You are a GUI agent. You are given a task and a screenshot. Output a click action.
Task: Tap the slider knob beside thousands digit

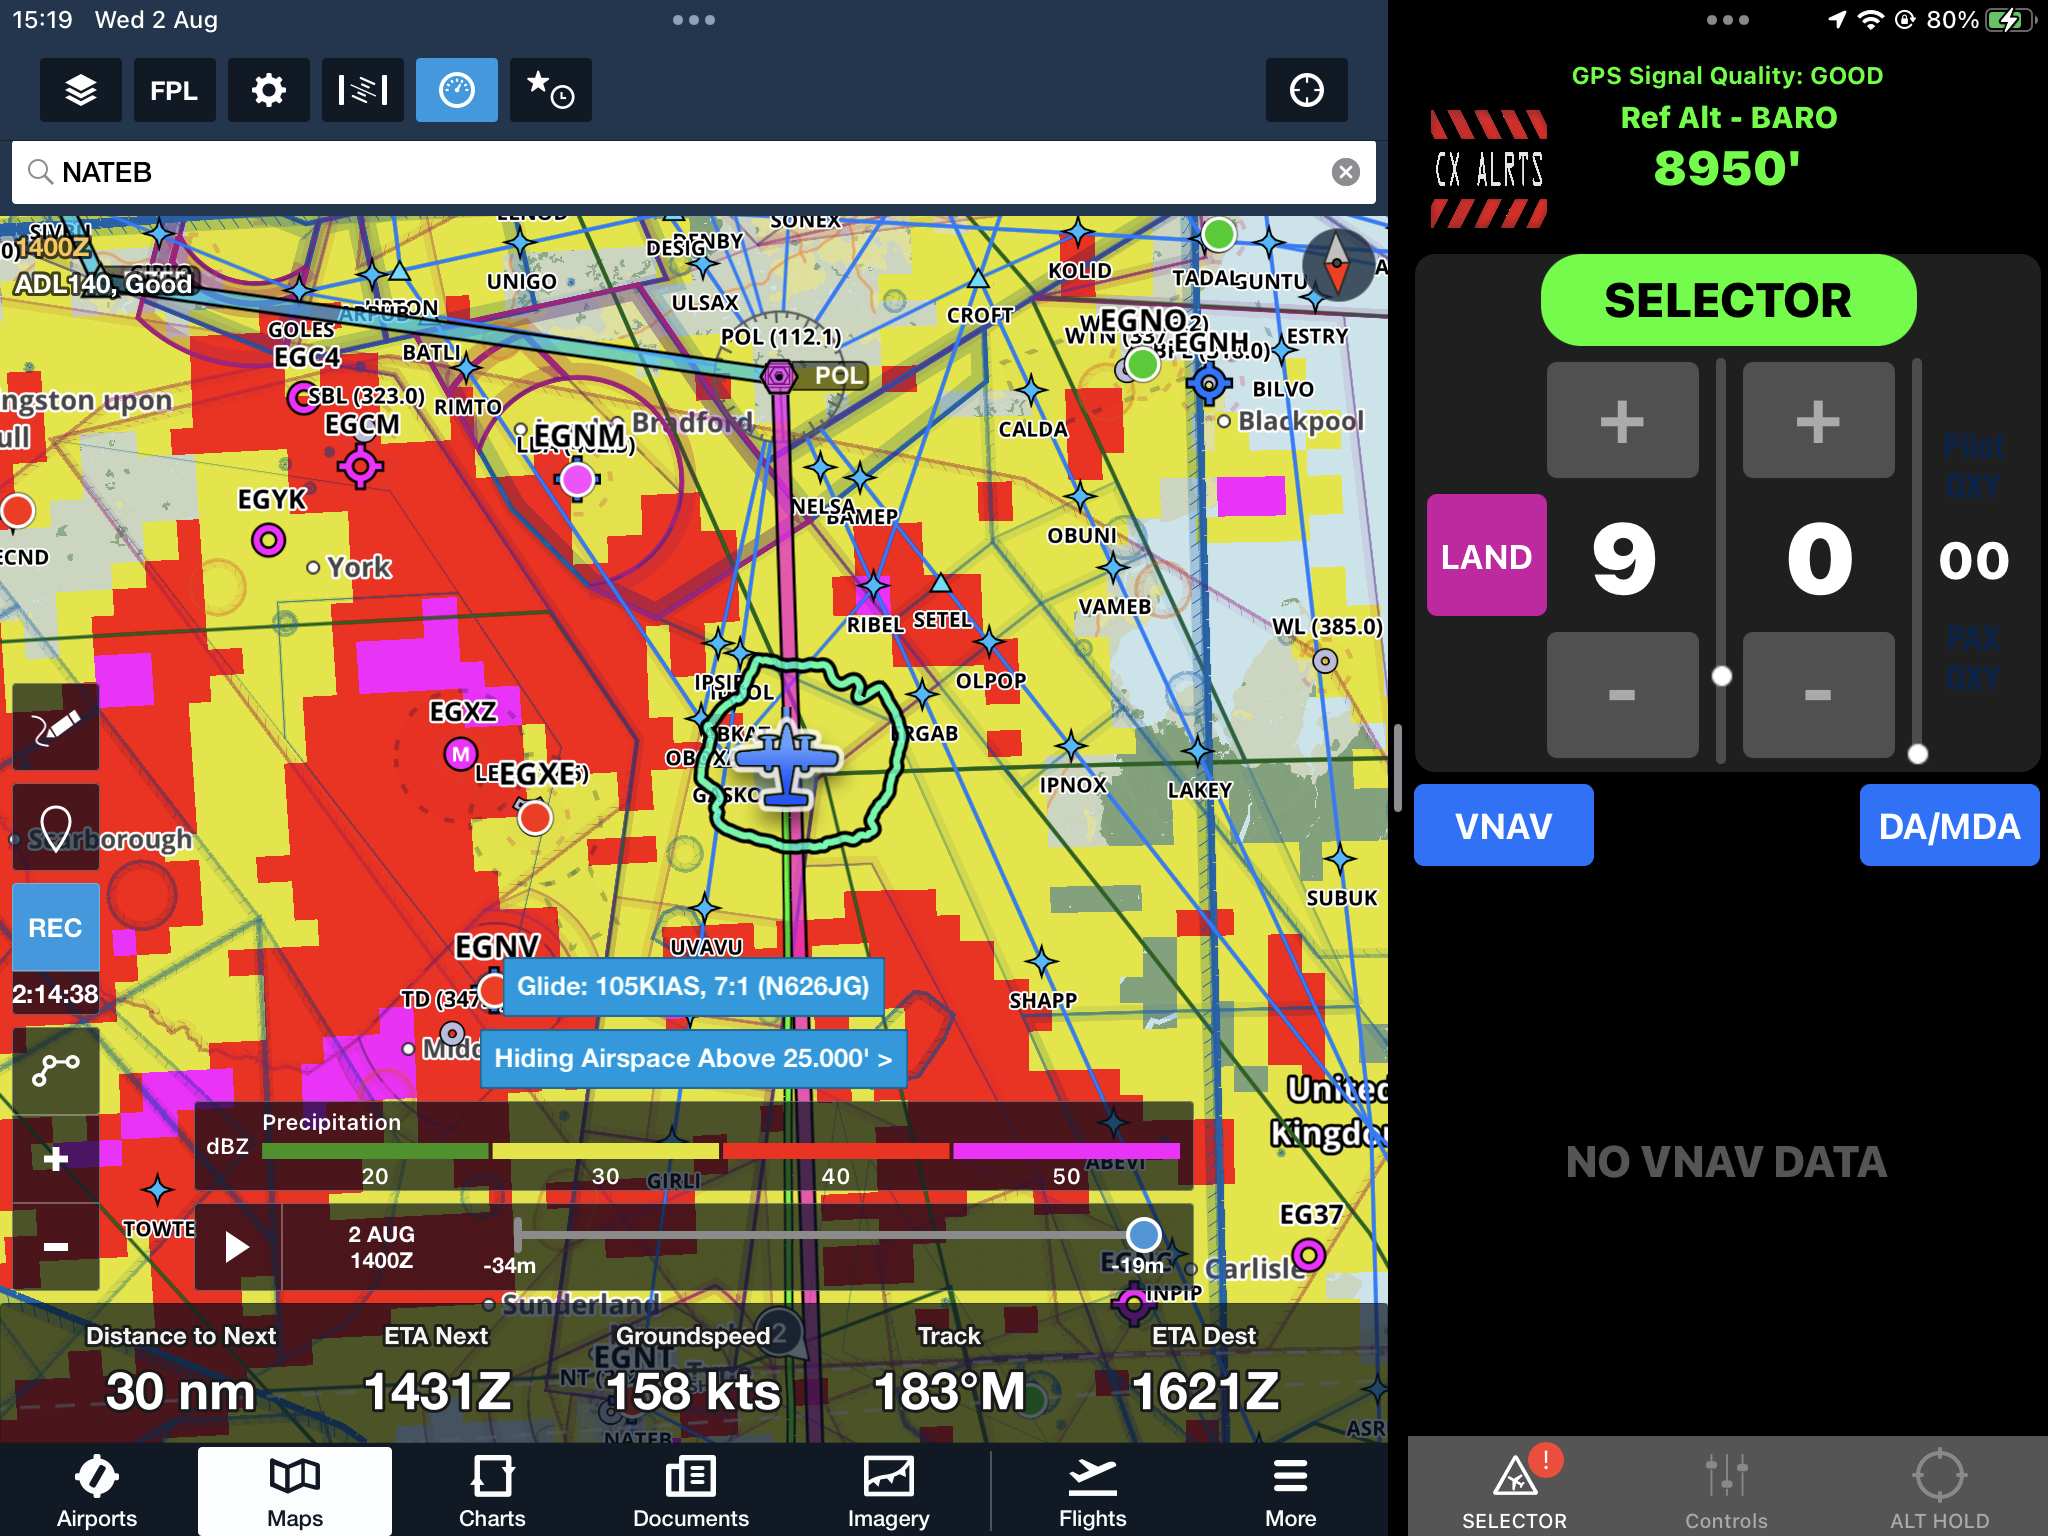(x=1721, y=676)
